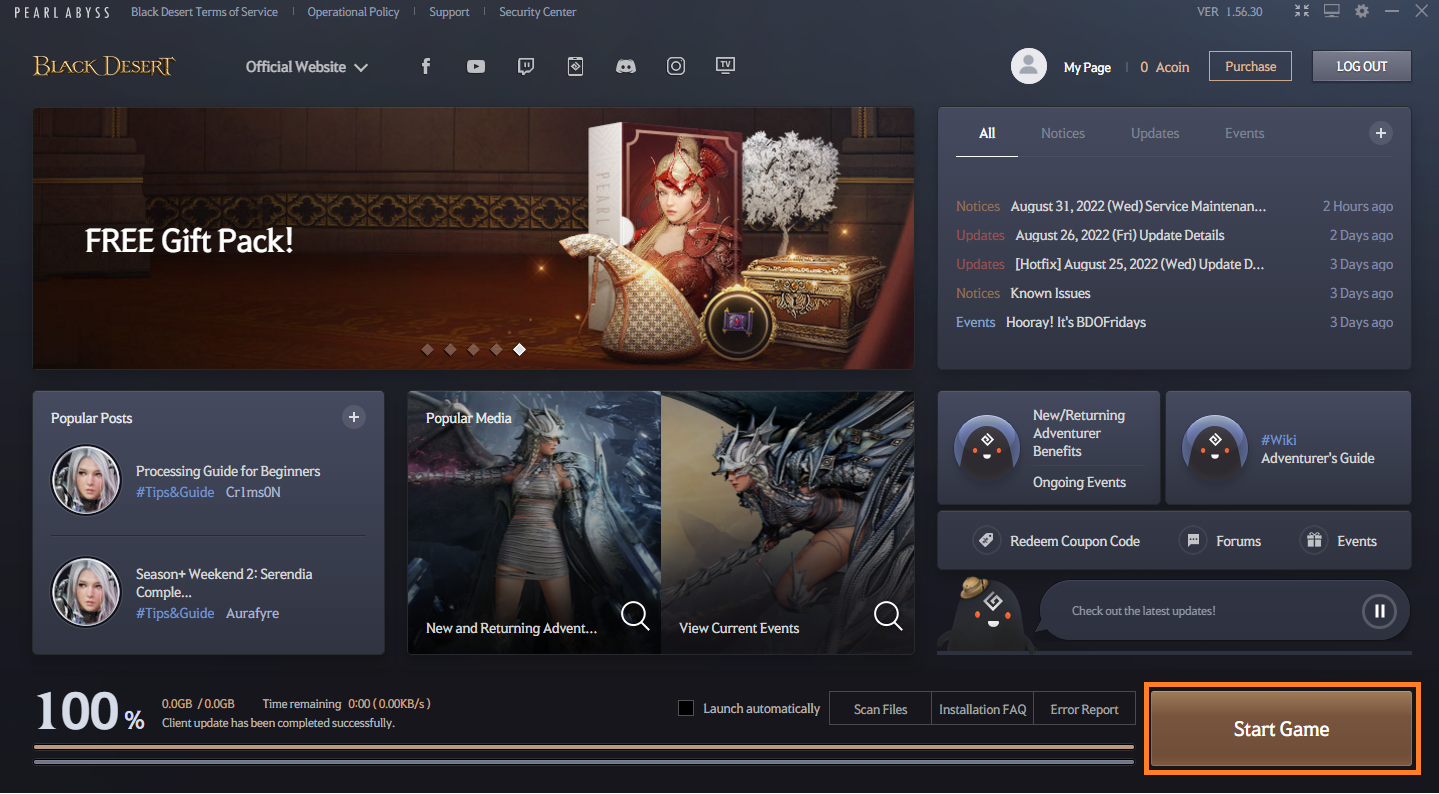Open the Facebook social icon
The image size is (1439, 794).
pos(426,67)
